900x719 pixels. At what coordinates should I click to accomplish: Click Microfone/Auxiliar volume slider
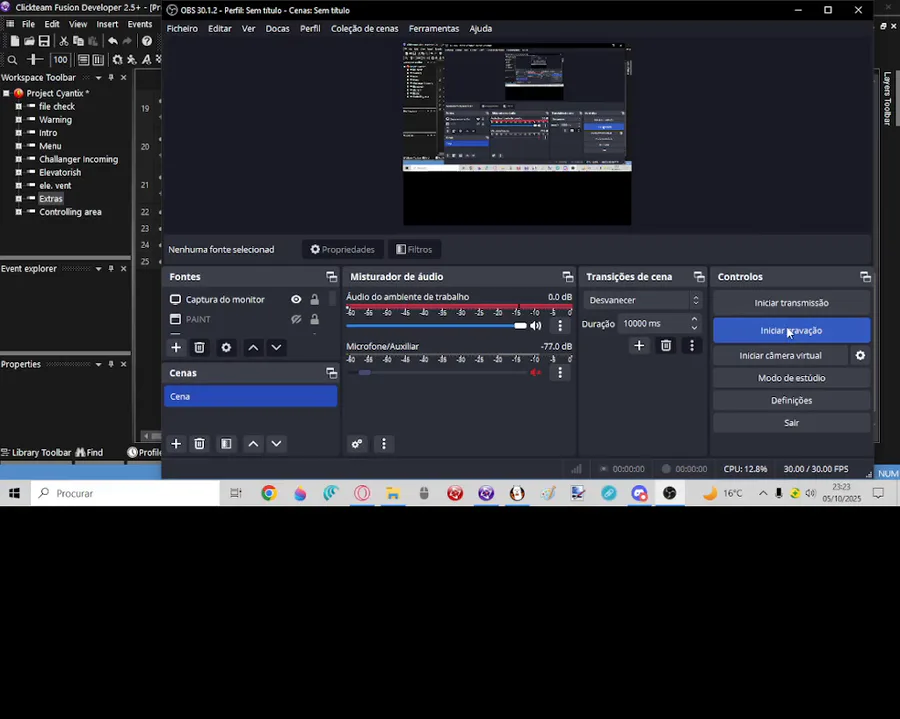(436, 372)
